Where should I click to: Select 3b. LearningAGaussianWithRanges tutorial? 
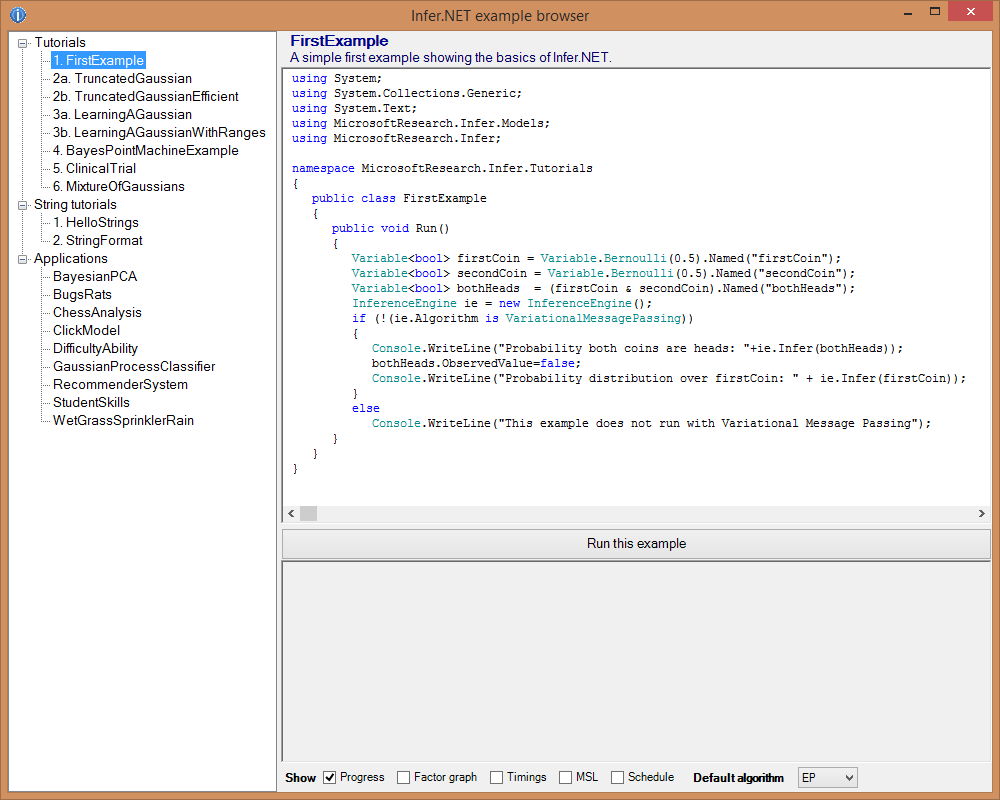159,132
